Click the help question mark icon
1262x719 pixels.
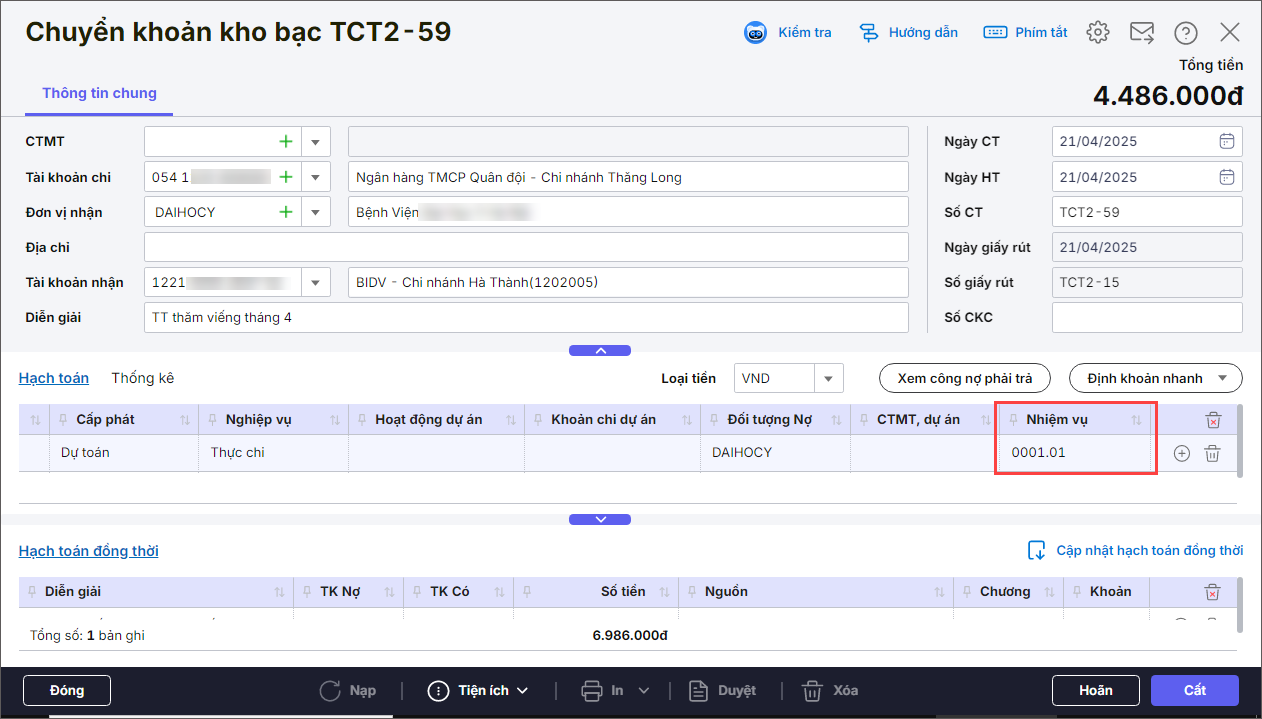[1186, 32]
